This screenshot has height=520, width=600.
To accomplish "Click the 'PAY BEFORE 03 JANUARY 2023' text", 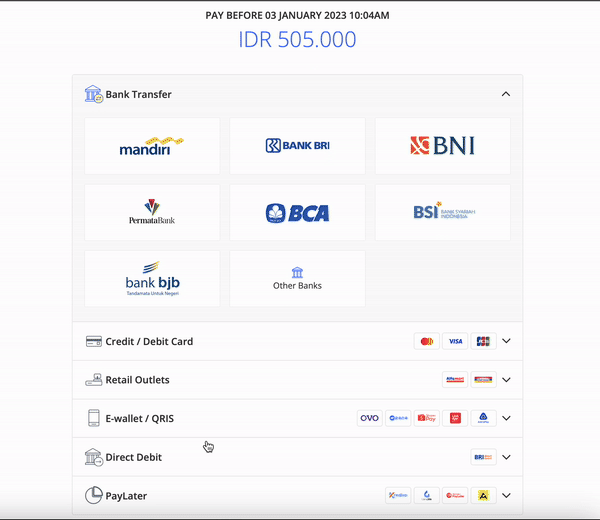I will pyautogui.click(x=276, y=16).
